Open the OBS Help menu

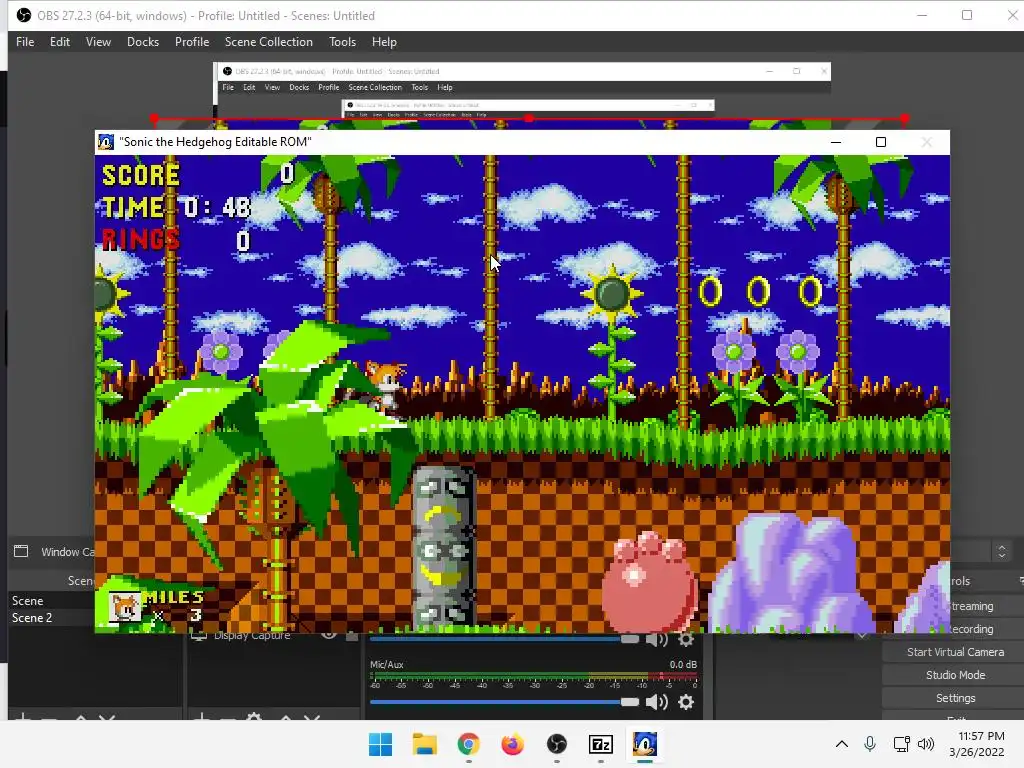(x=384, y=42)
